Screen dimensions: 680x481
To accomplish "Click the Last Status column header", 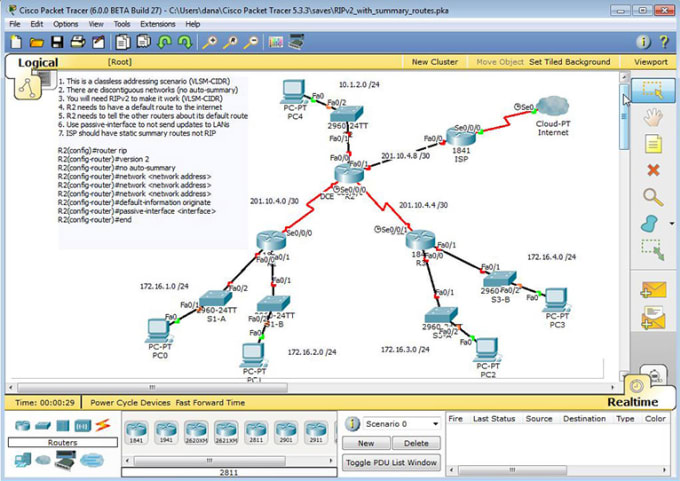I will [494, 419].
